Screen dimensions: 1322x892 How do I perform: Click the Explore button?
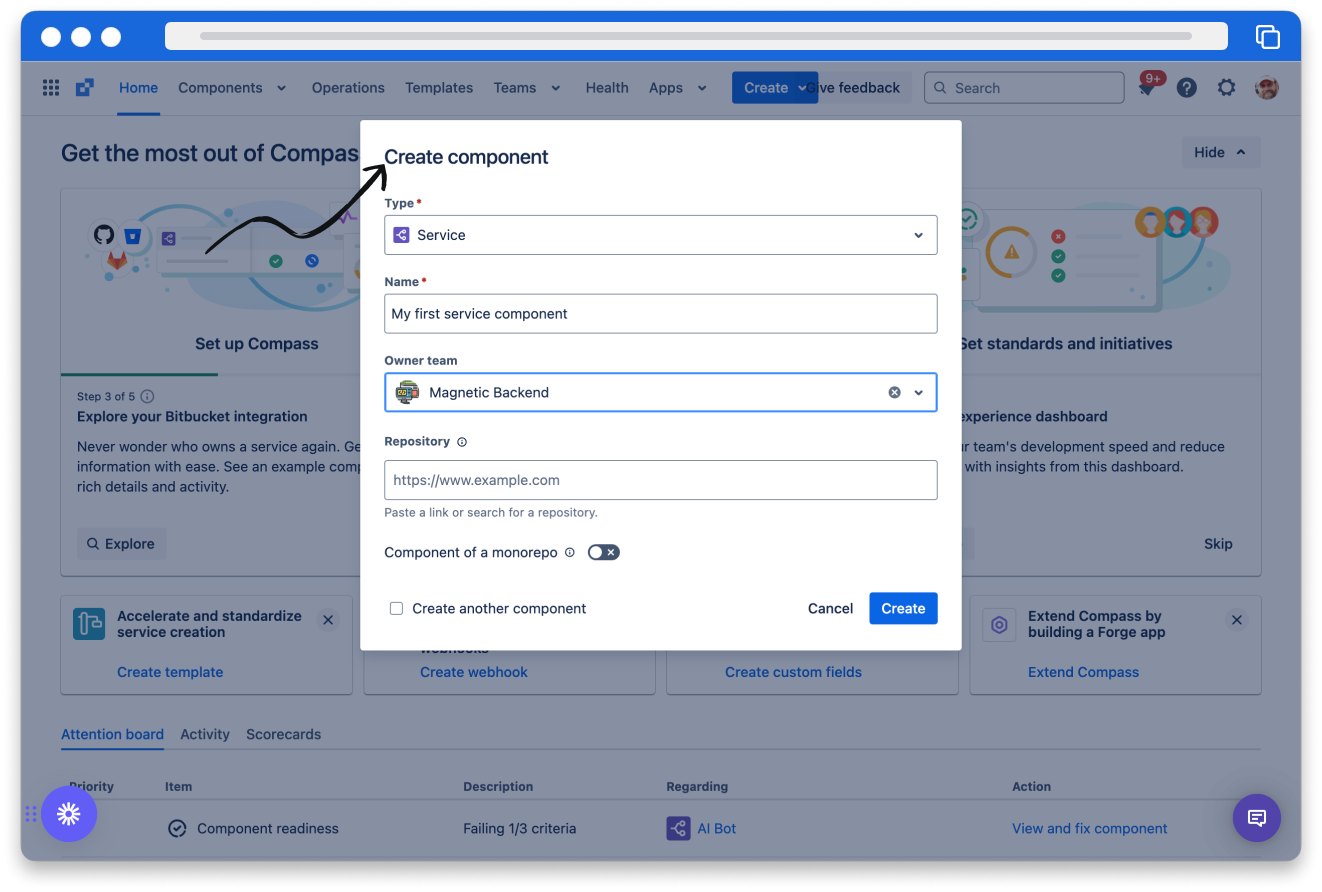pyautogui.click(x=121, y=544)
